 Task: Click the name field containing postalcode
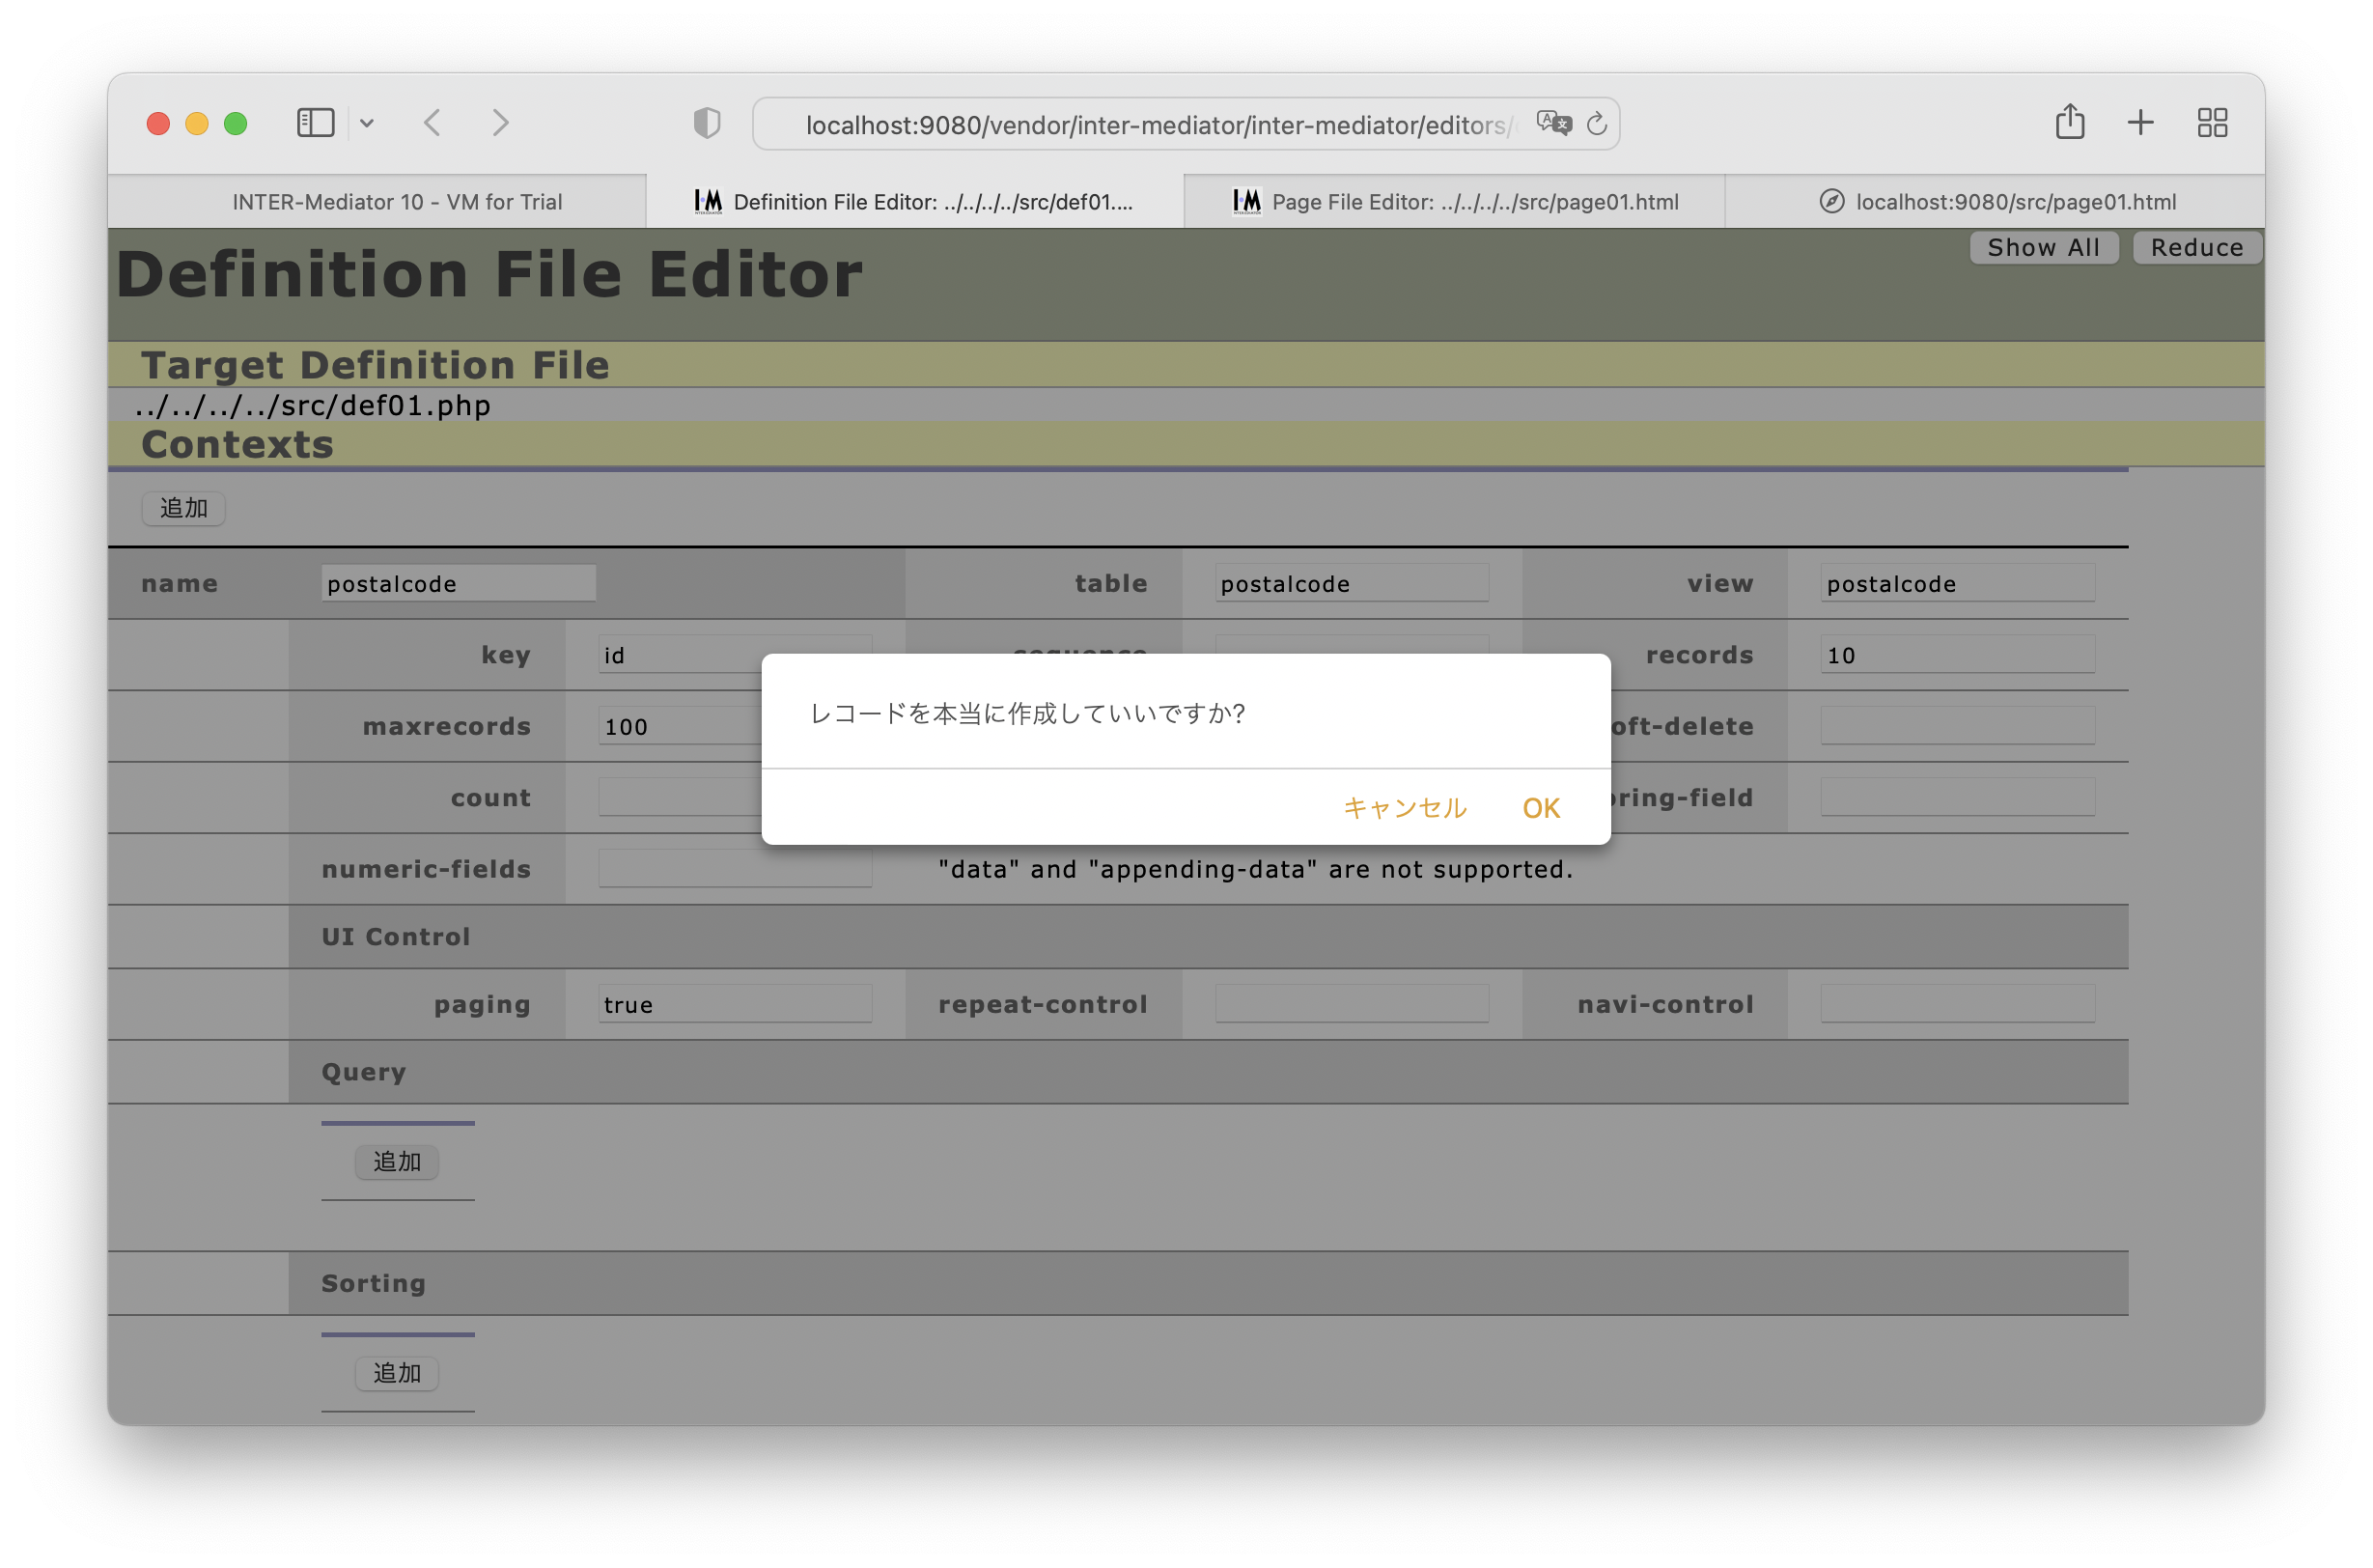pyautogui.click(x=459, y=583)
